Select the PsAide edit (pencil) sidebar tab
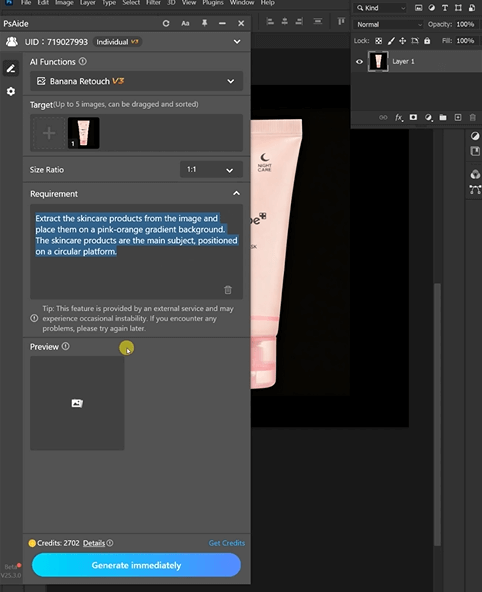Image resolution: width=482 pixels, height=592 pixels. pos(11,68)
